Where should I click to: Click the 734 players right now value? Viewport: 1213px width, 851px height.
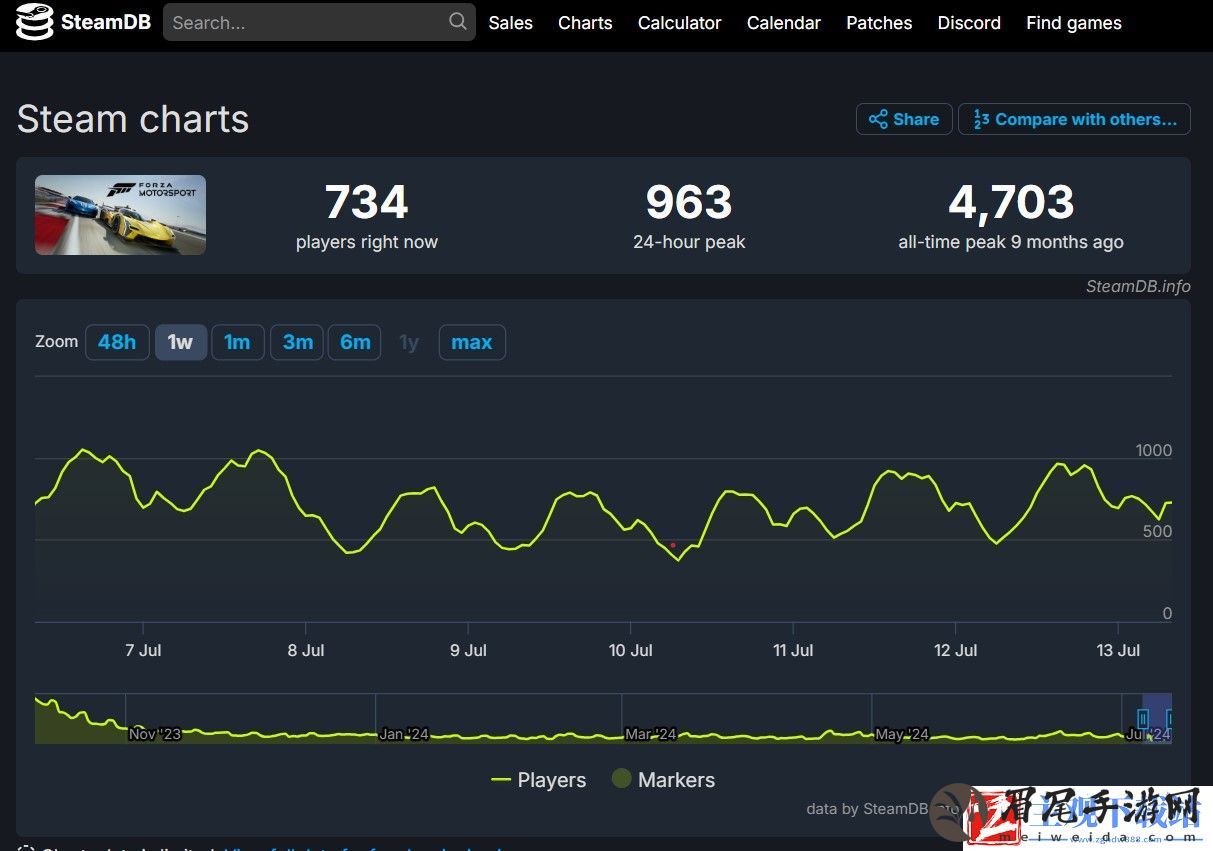tap(367, 203)
